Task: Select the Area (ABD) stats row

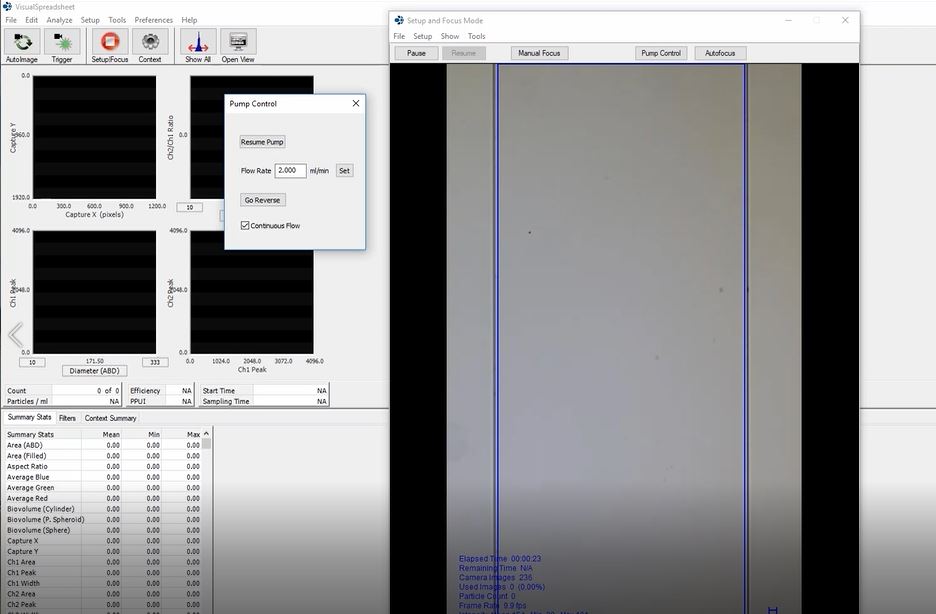Action: click(103, 445)
